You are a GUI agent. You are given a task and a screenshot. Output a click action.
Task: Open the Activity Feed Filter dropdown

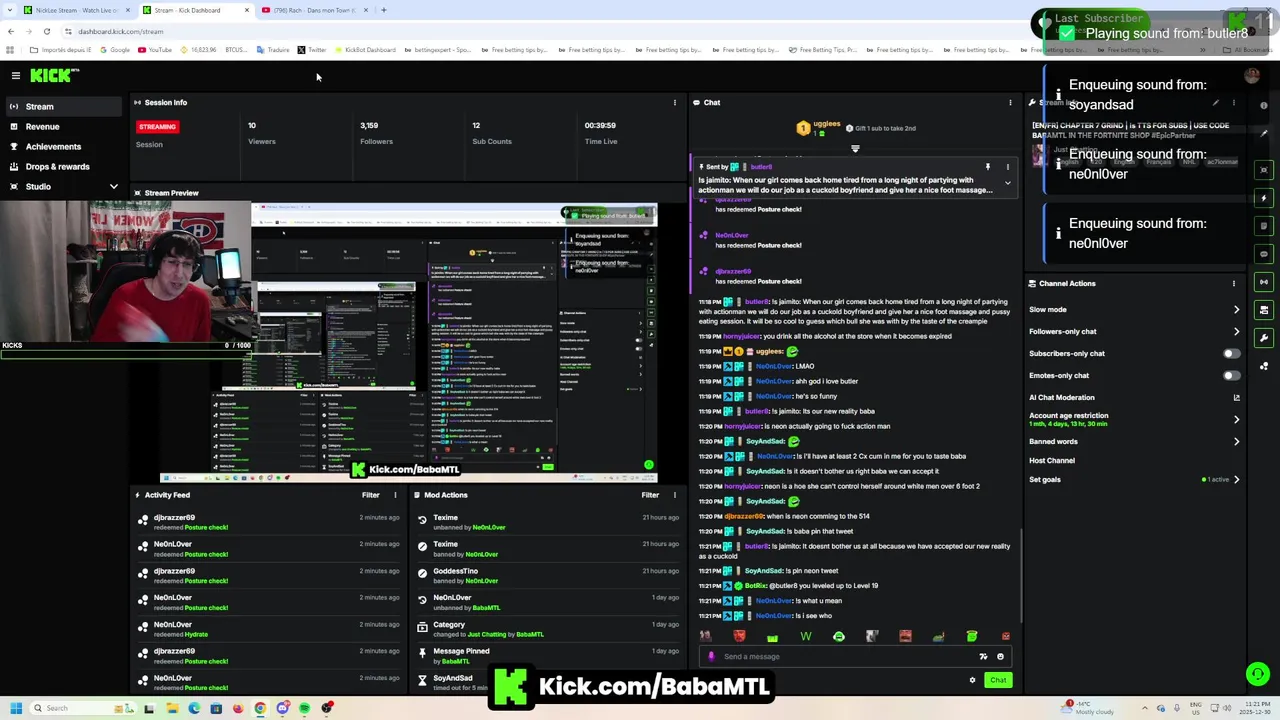pos(370,495)
